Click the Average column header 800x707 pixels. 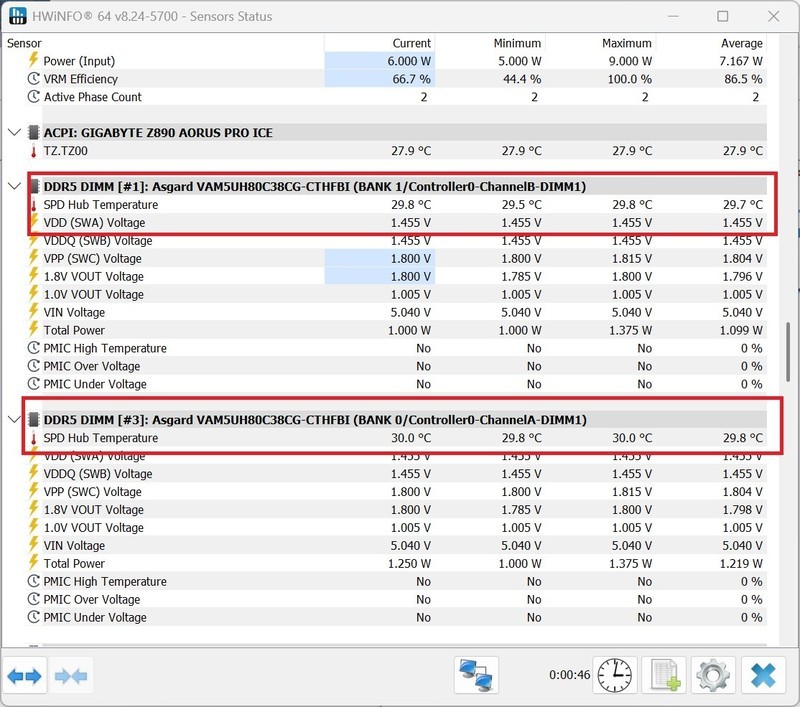tap(741, 43)
